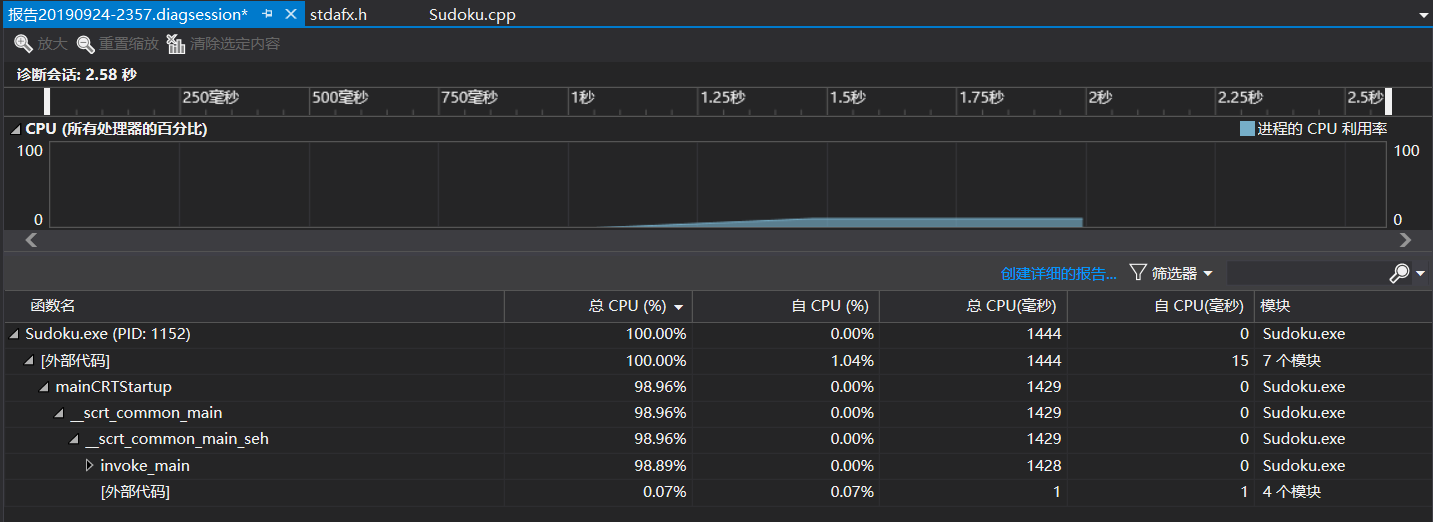1433x522 pixels.
Task: Click the 2秒 mark on the timeline
Action: 1099,98
